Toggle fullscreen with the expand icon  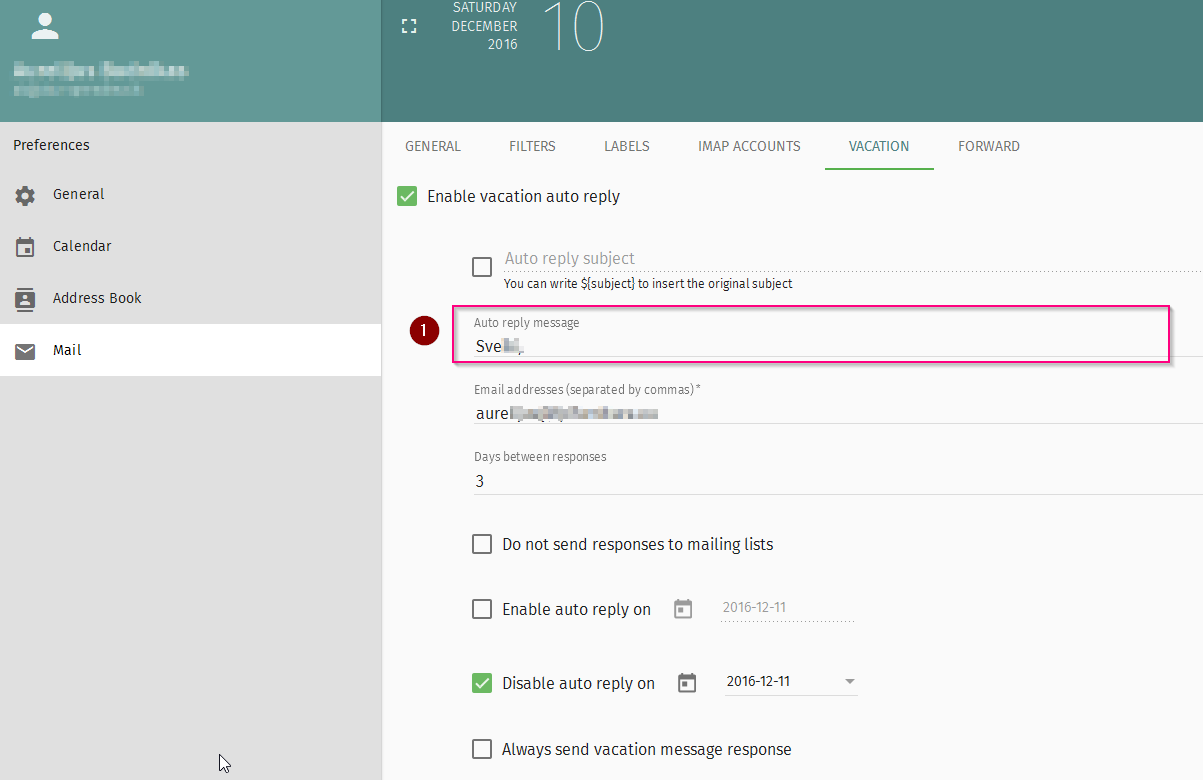[x=408, y=27]
